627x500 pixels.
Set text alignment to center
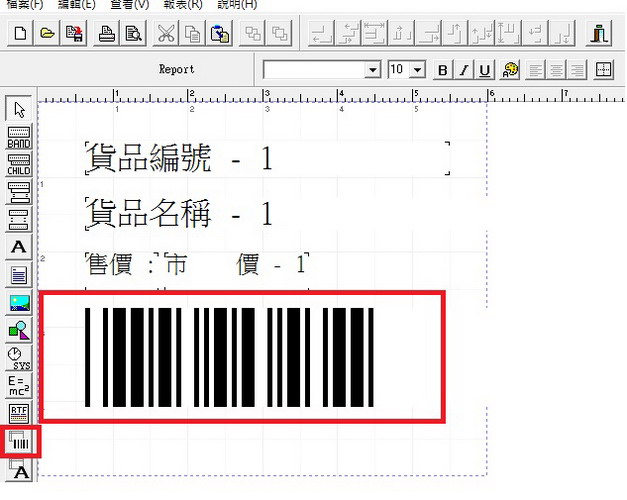pyautogui.click(x=556, y=70)
